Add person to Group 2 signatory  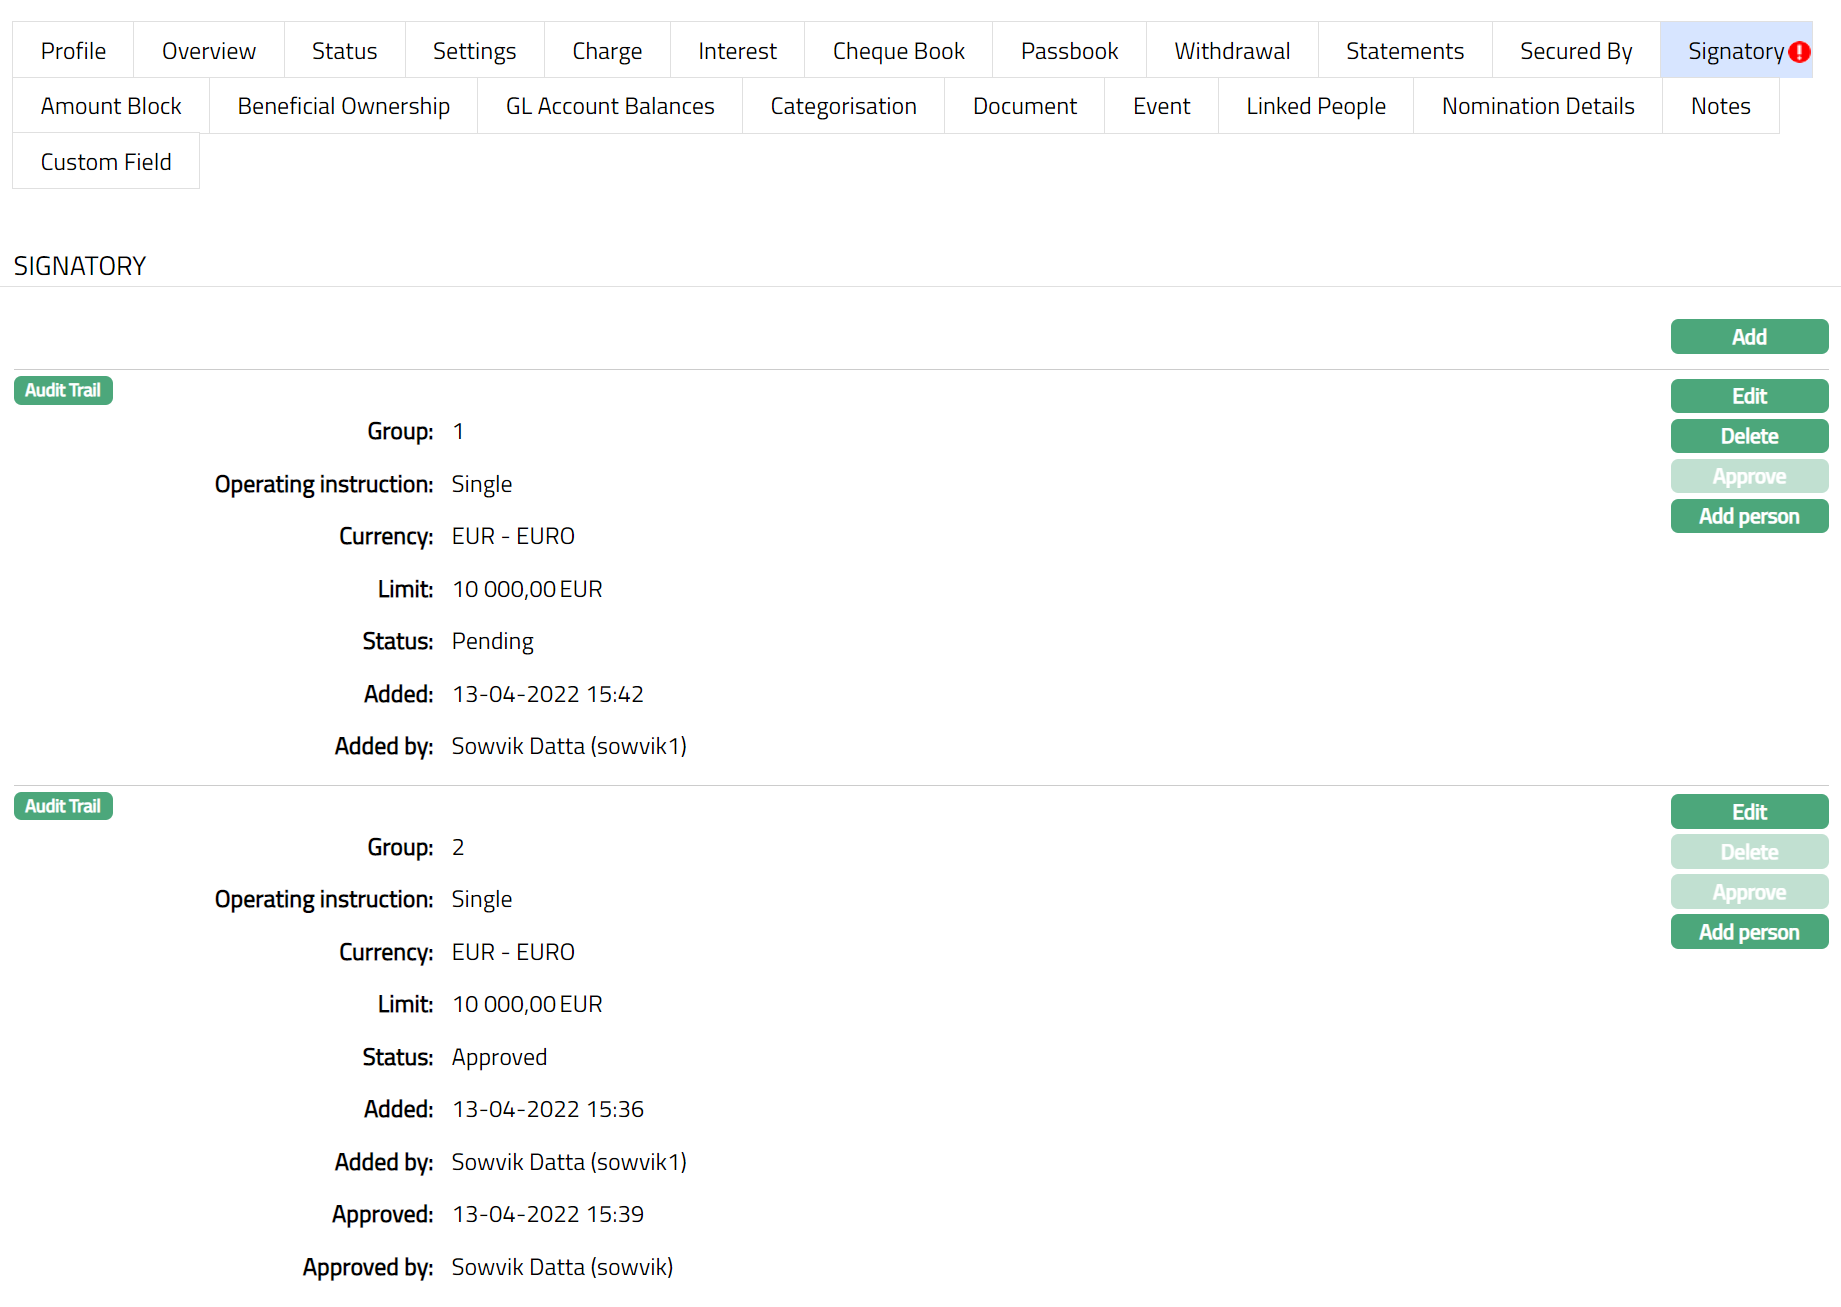pyautogui.click(x=1748, y=932)
